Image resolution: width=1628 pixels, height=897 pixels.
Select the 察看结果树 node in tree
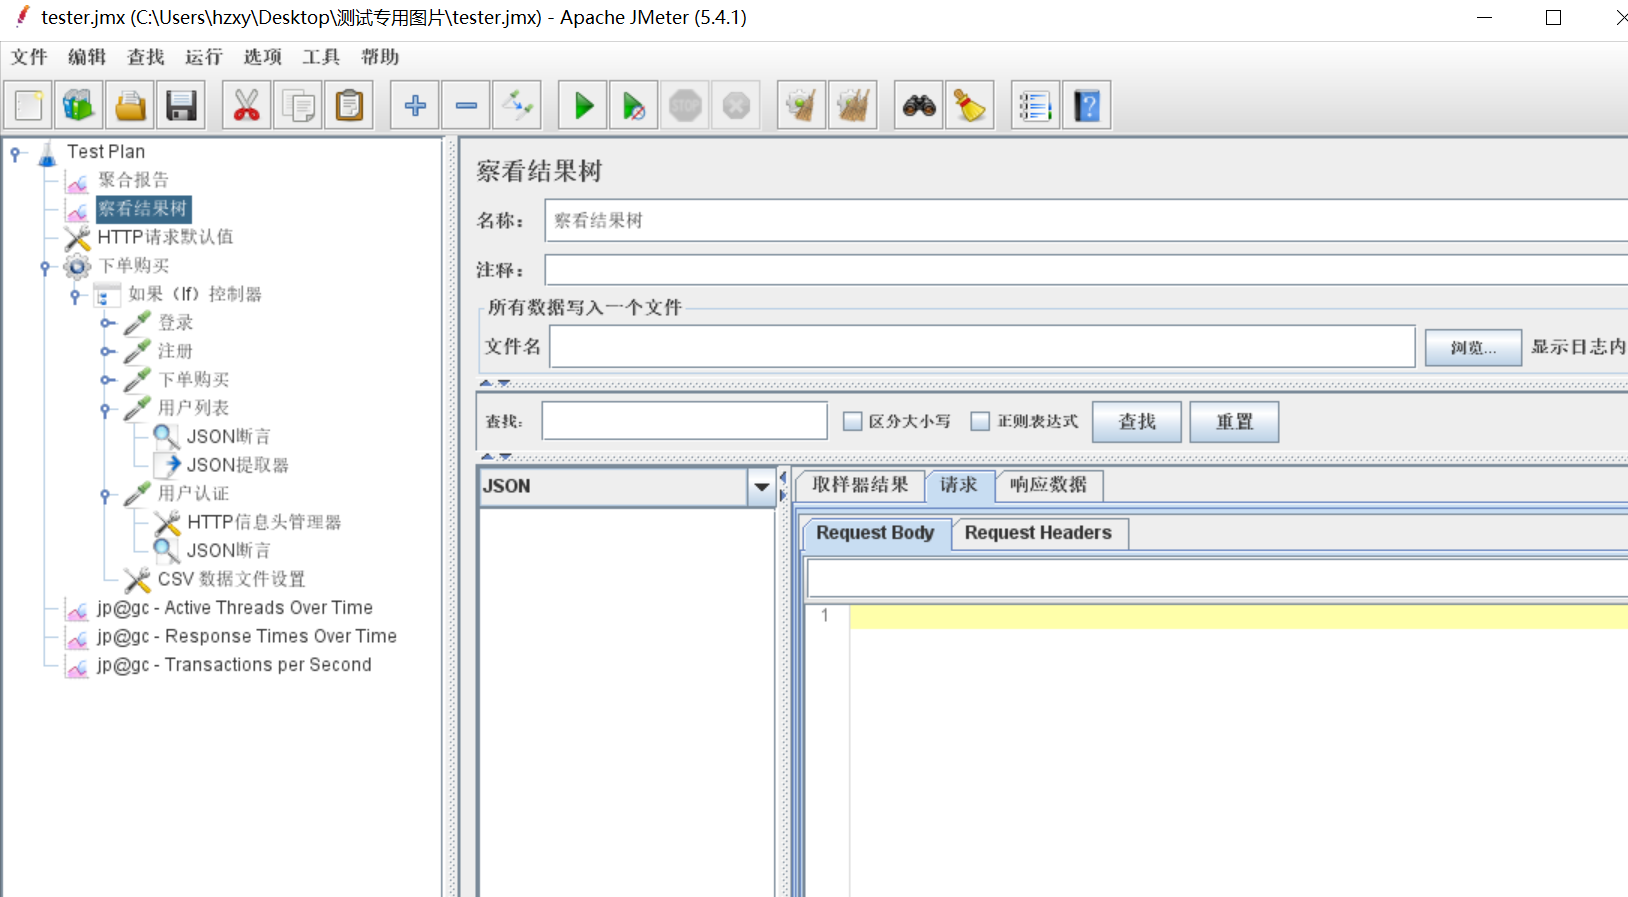(x=143, y=208)
